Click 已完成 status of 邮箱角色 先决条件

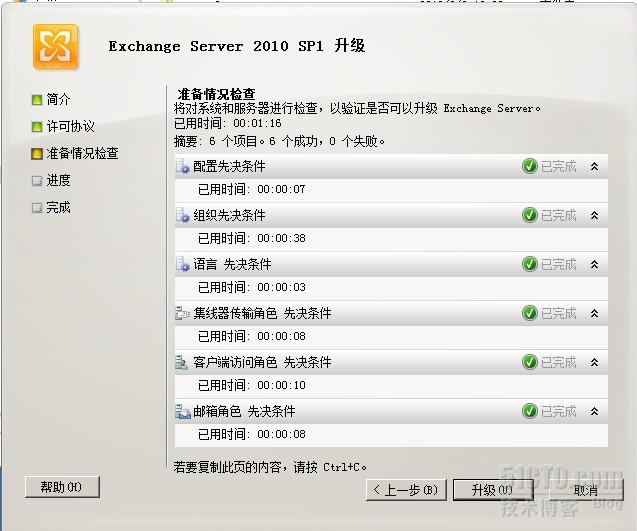(x=559, y=411)
